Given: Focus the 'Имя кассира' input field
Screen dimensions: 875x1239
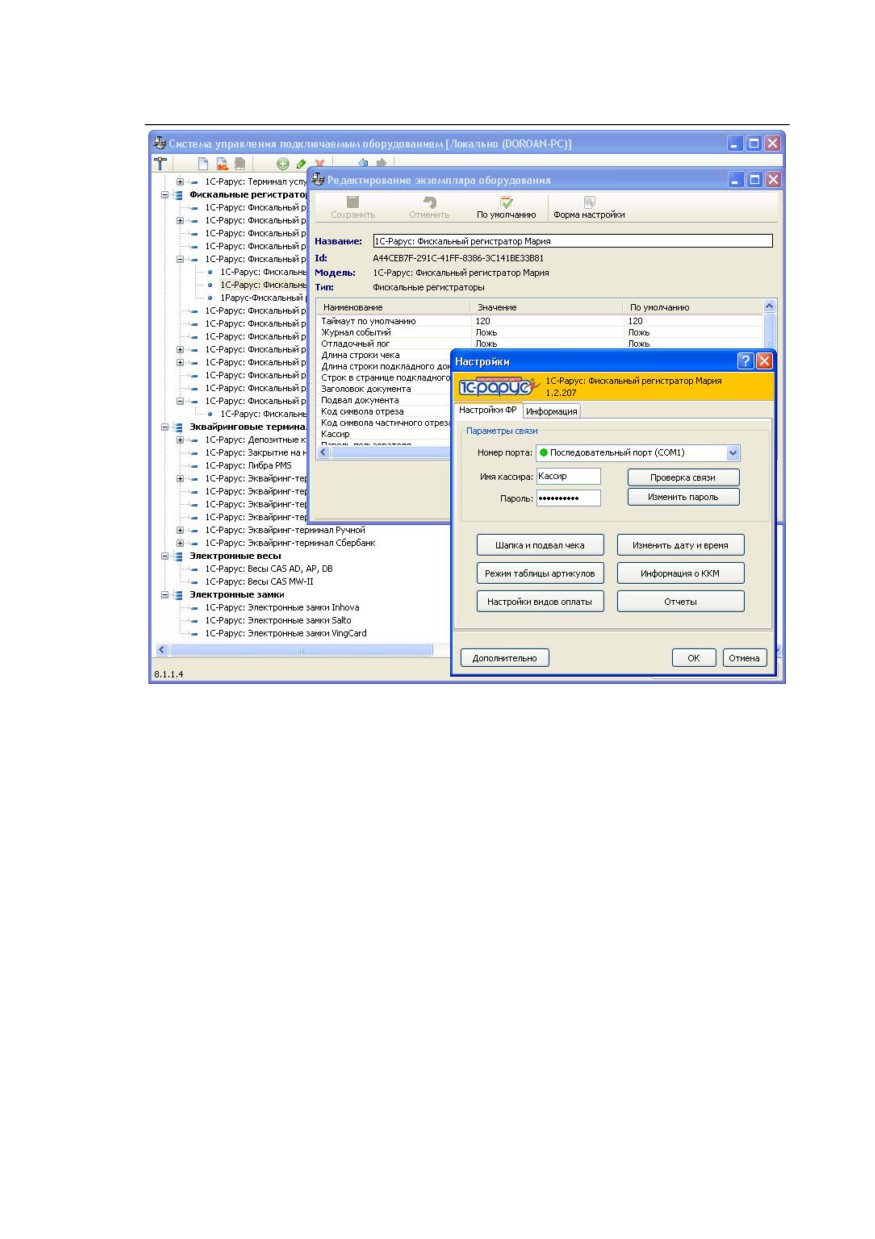Looking at the screenshot, I should click(x=568, y=477).
